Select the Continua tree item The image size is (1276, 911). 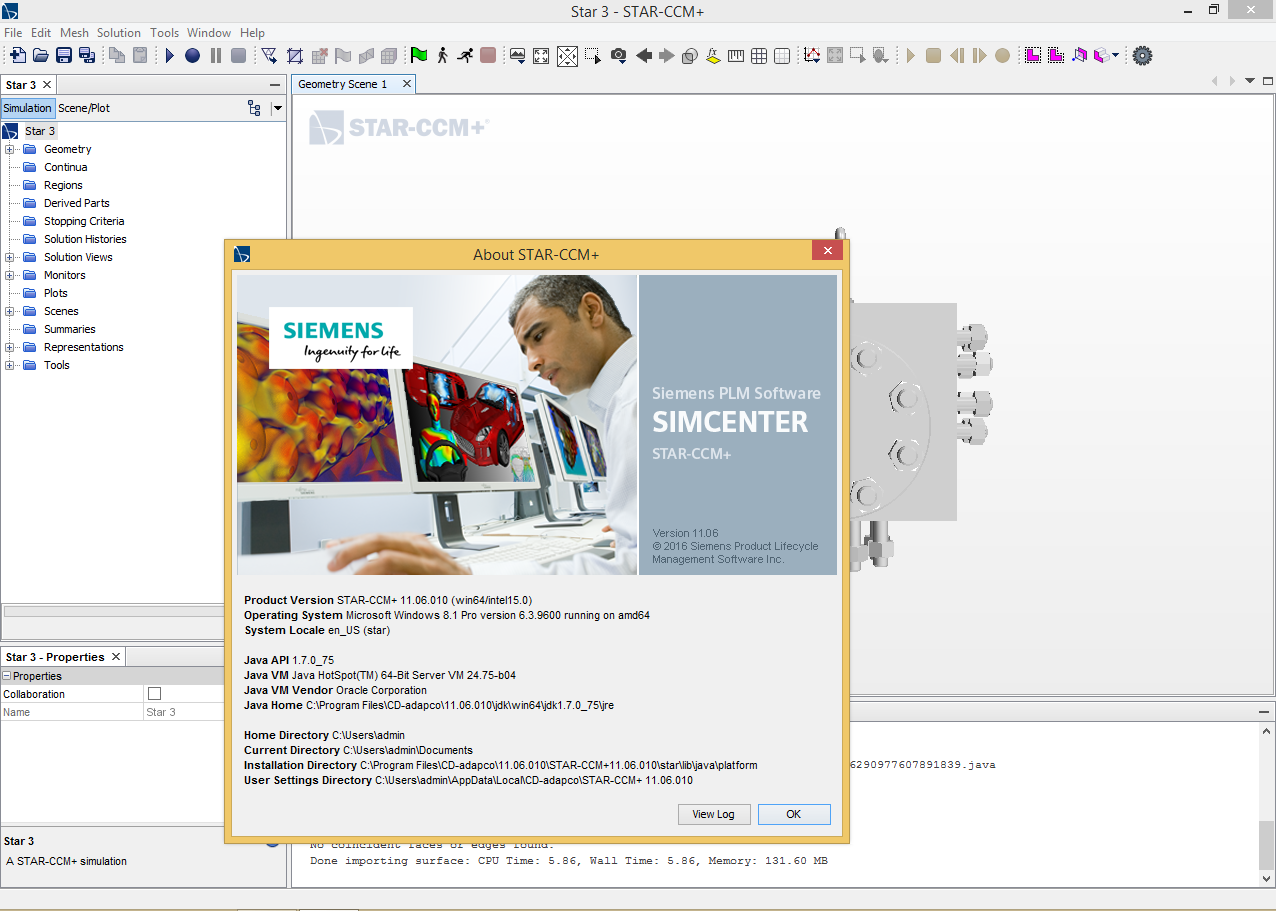(x=65, y=167)
